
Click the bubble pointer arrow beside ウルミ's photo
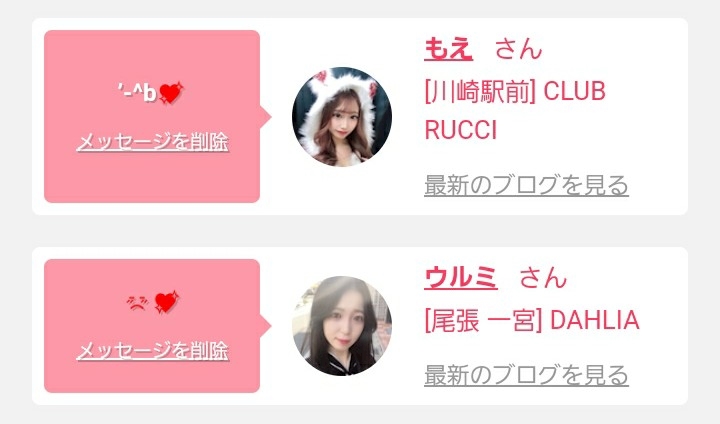click(x=266, y=326)
